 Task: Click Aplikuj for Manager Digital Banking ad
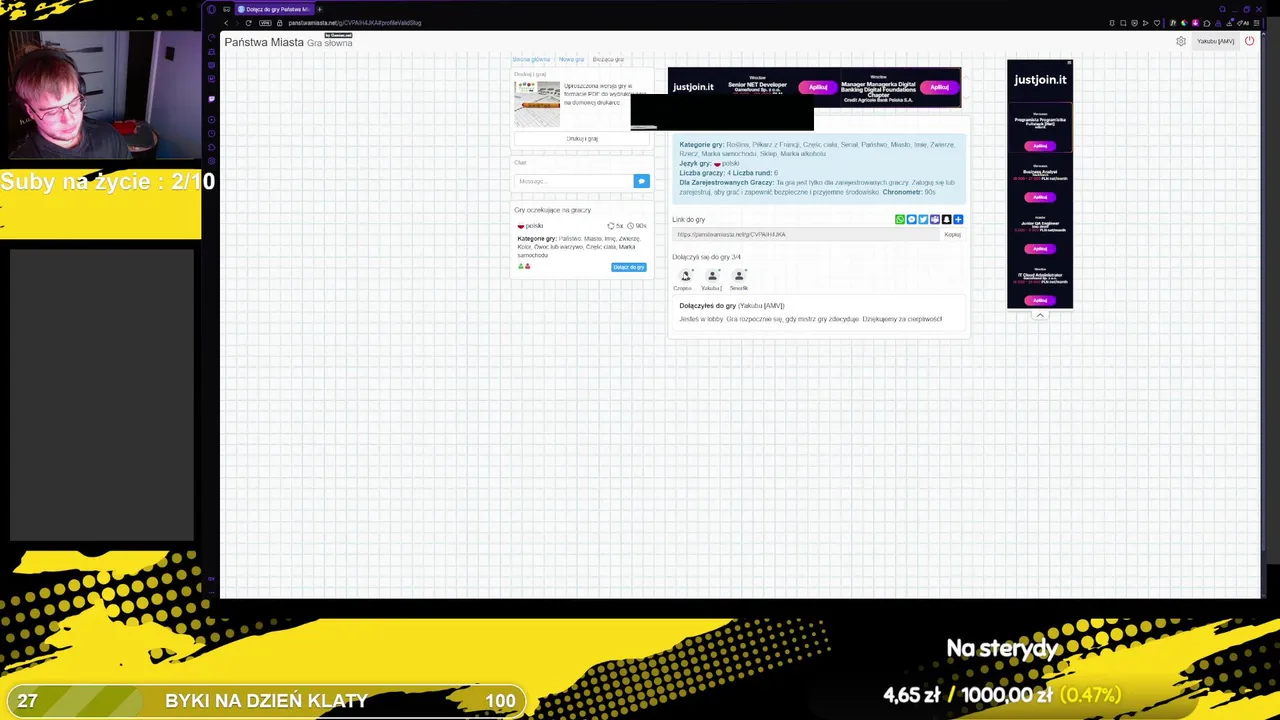click(939, 87)
